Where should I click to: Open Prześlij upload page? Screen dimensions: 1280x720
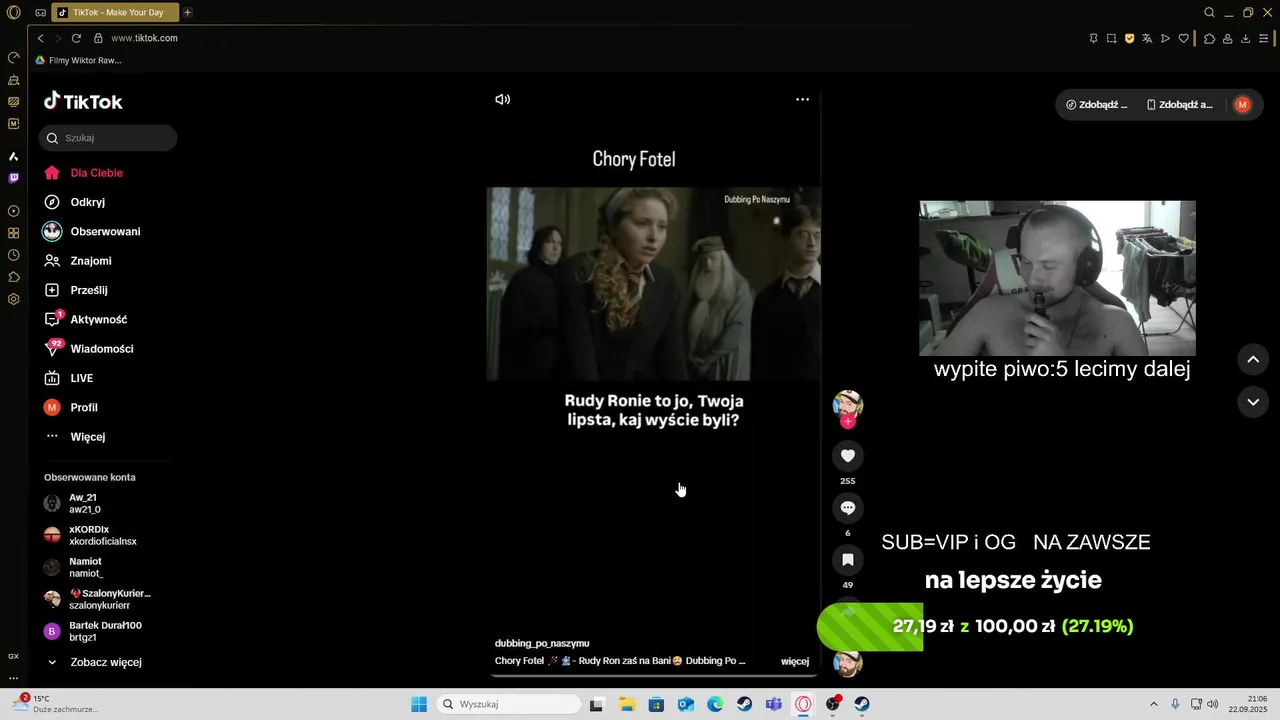point(76,290)
